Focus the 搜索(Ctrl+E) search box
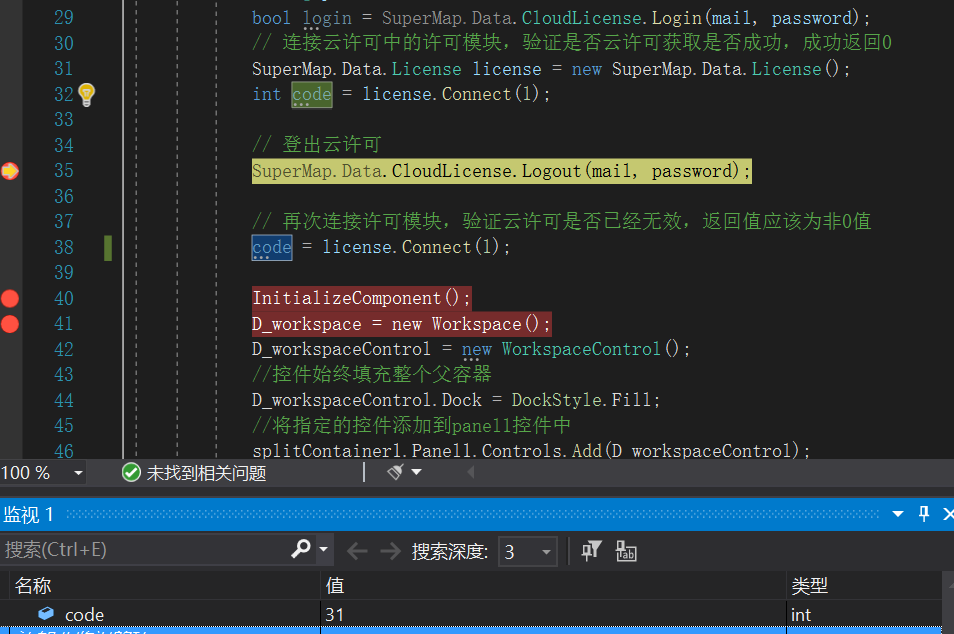Image resolution: width=954 pixels, height=634 pixels. (x=146, y=549)
